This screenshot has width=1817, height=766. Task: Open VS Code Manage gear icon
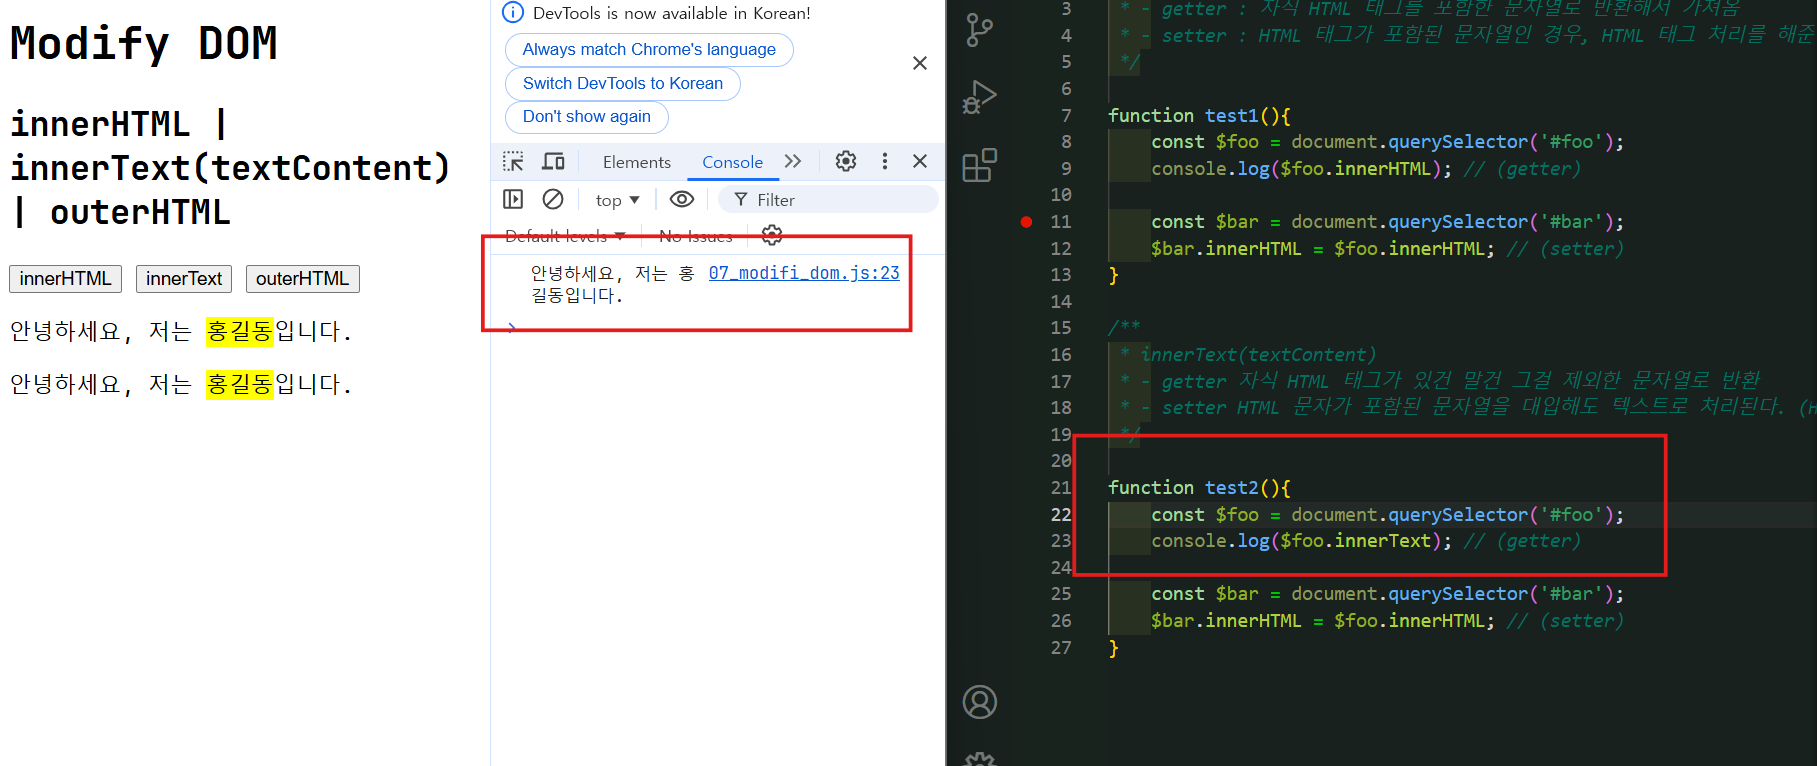click(980, 759)
